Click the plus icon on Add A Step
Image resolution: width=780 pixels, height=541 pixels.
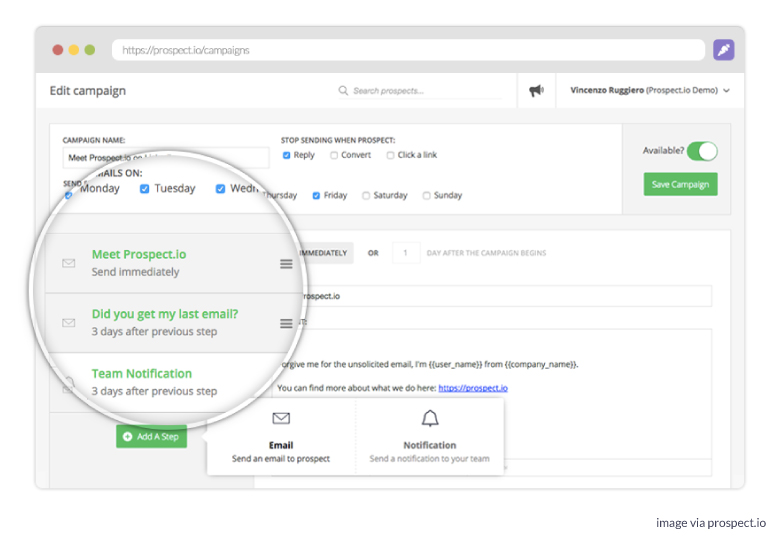(x=127, y=436)
